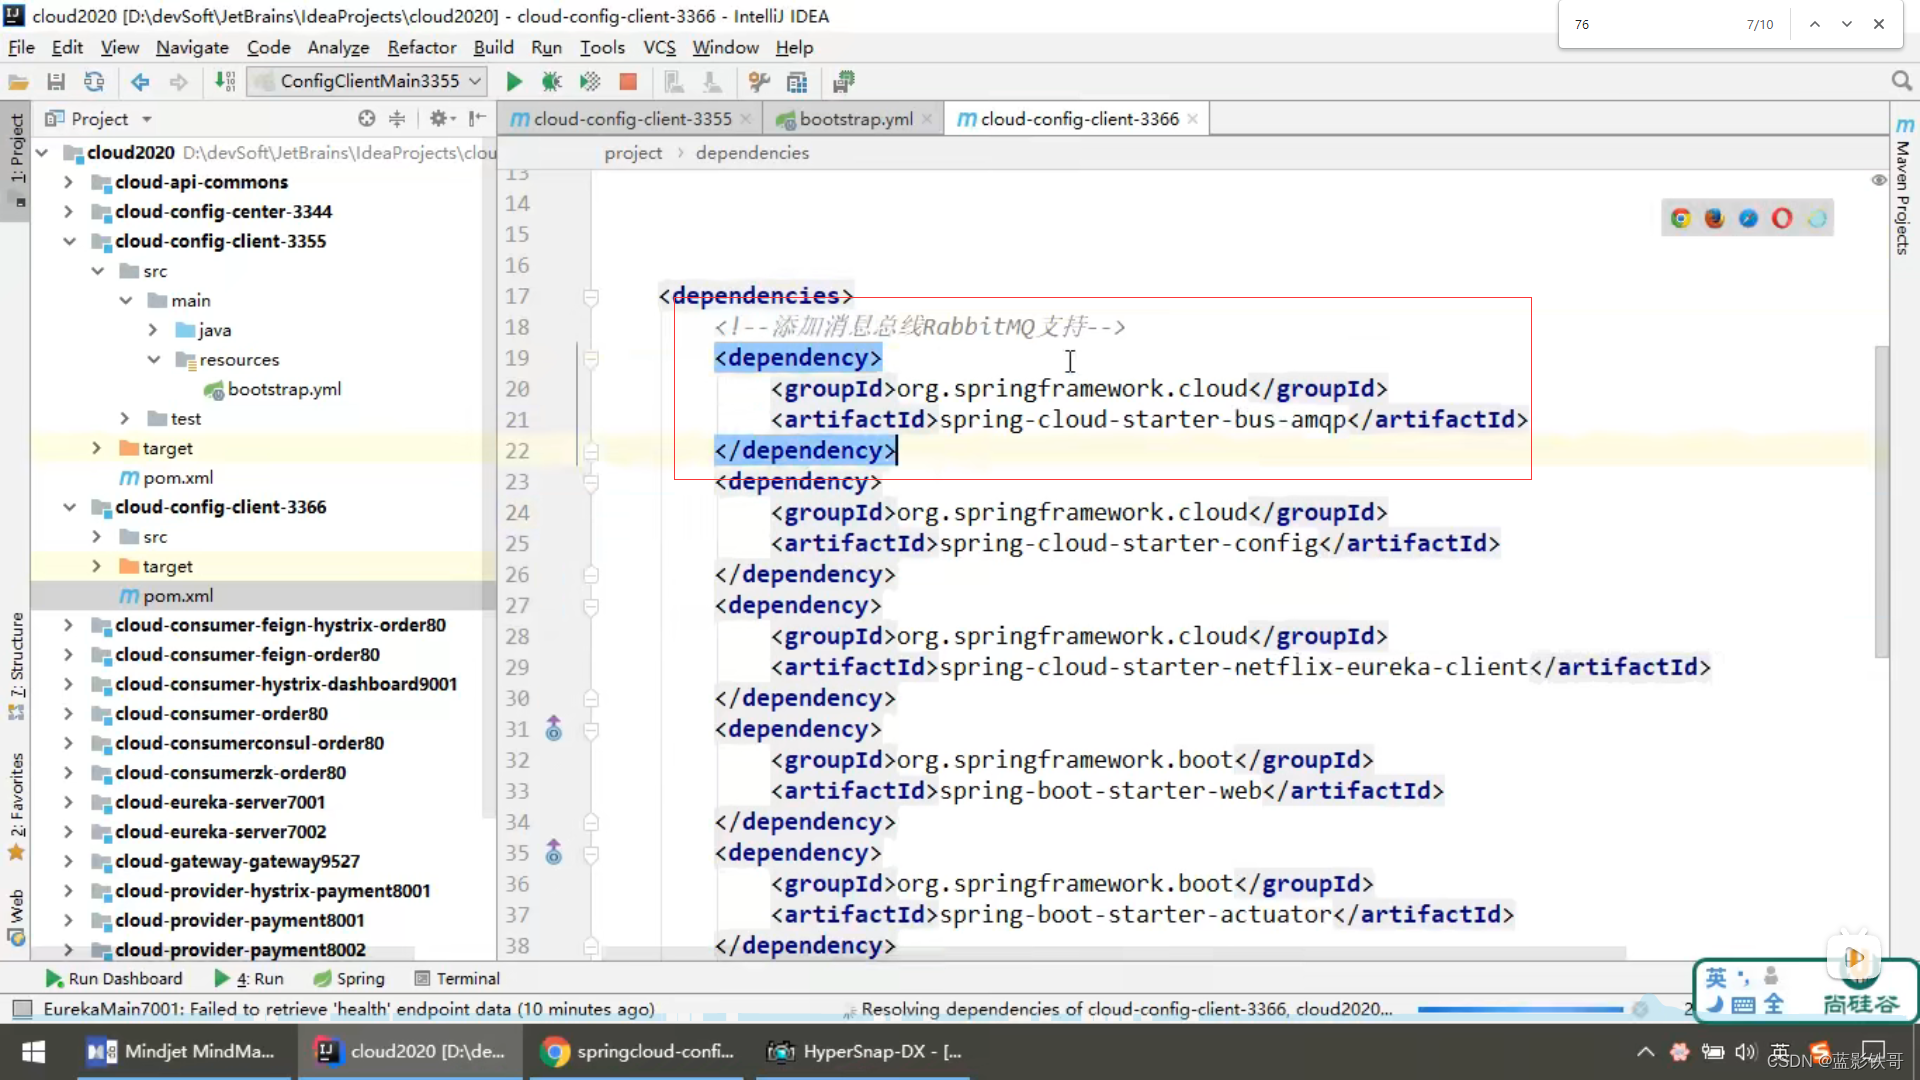Switch to Mindjet MindManager in taskbar

180,1052
